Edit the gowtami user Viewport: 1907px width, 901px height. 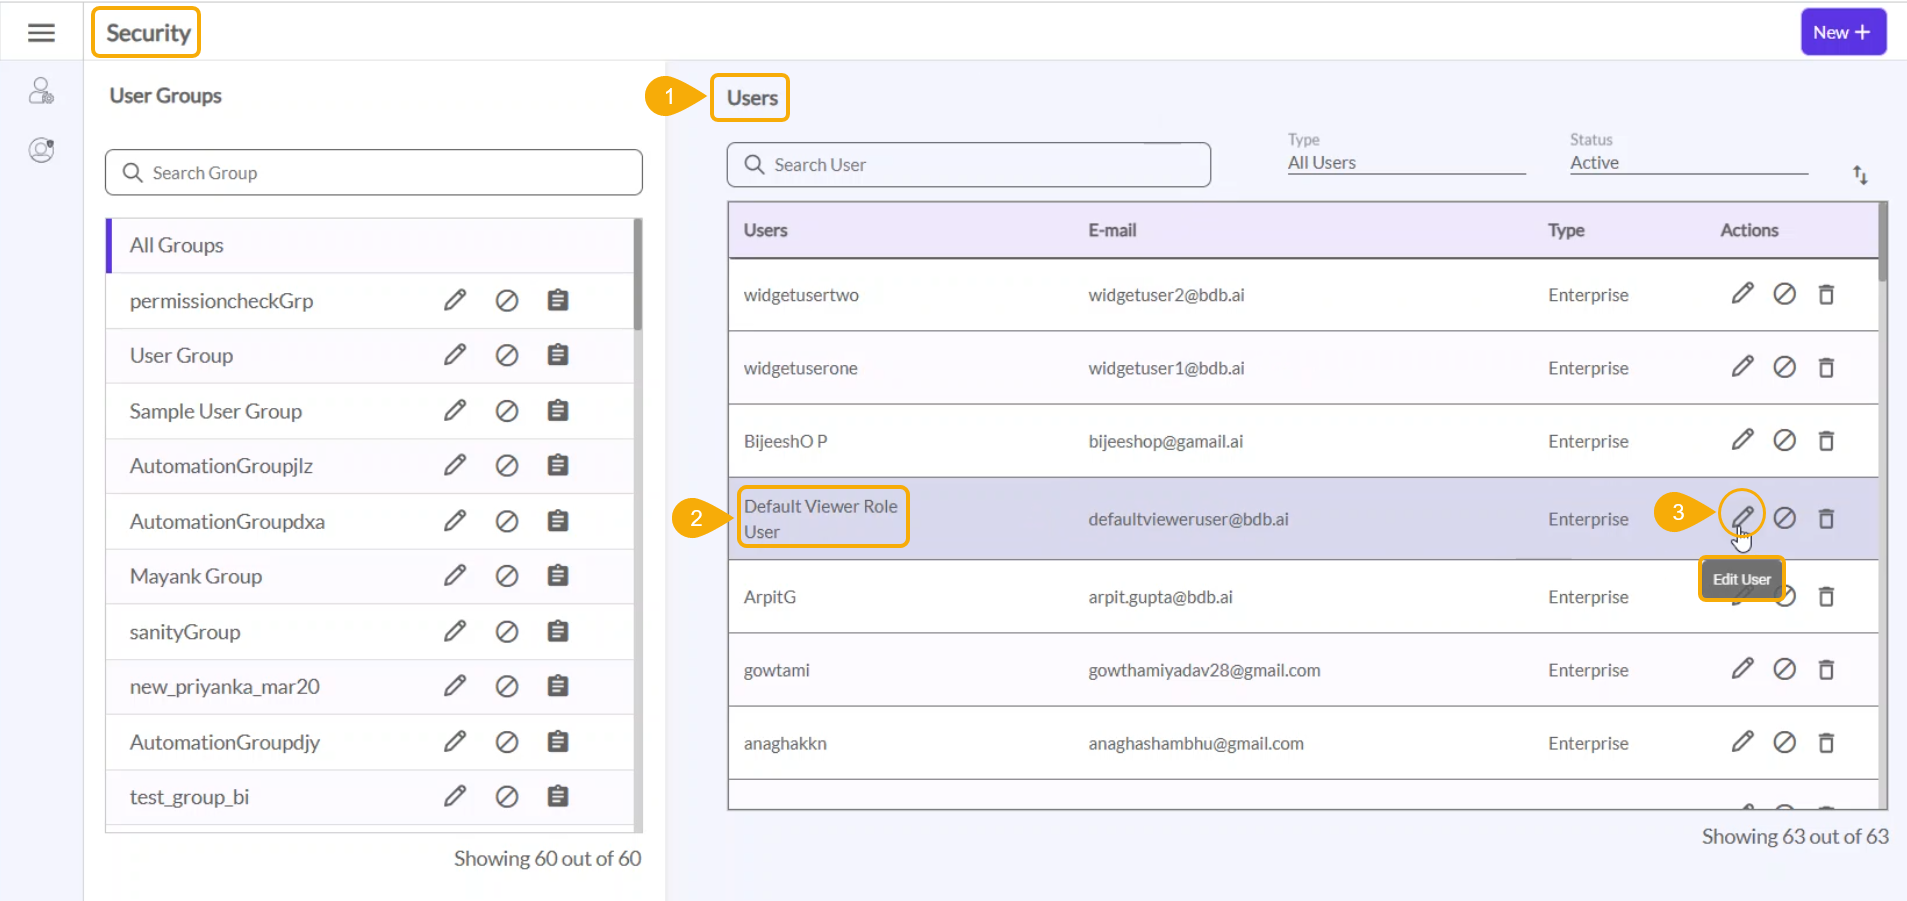(1742, 669)
